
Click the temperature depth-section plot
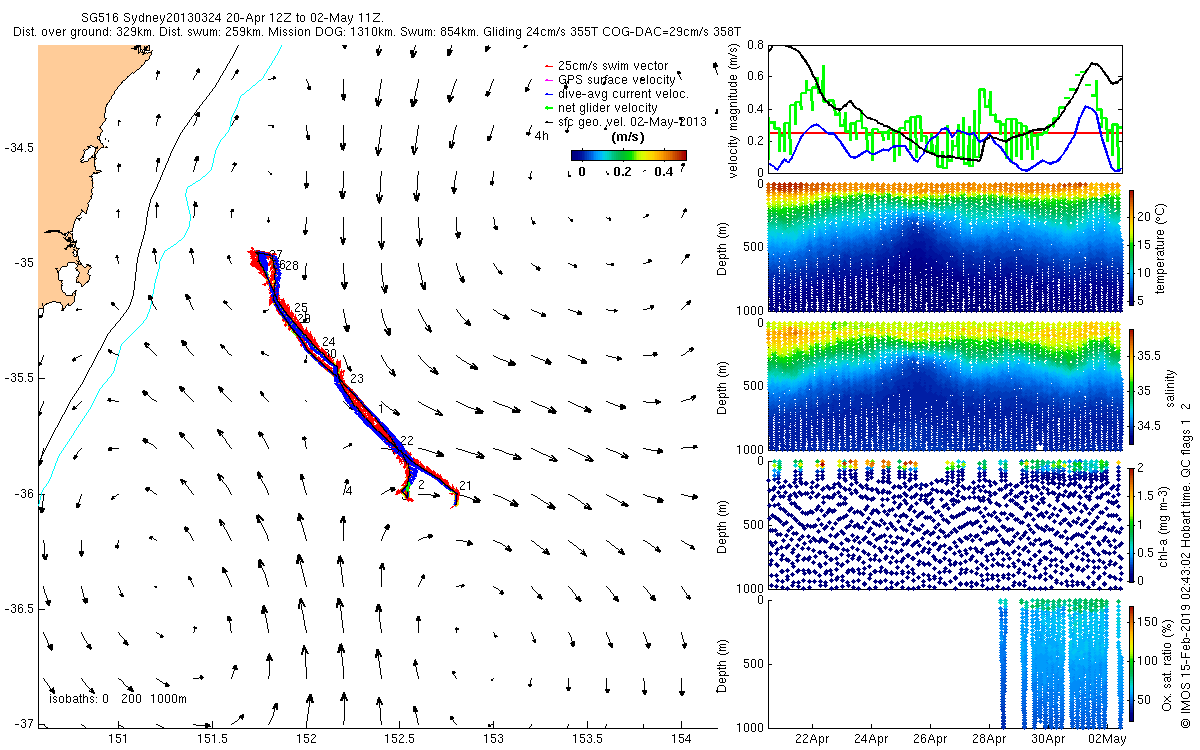(945, 245)
